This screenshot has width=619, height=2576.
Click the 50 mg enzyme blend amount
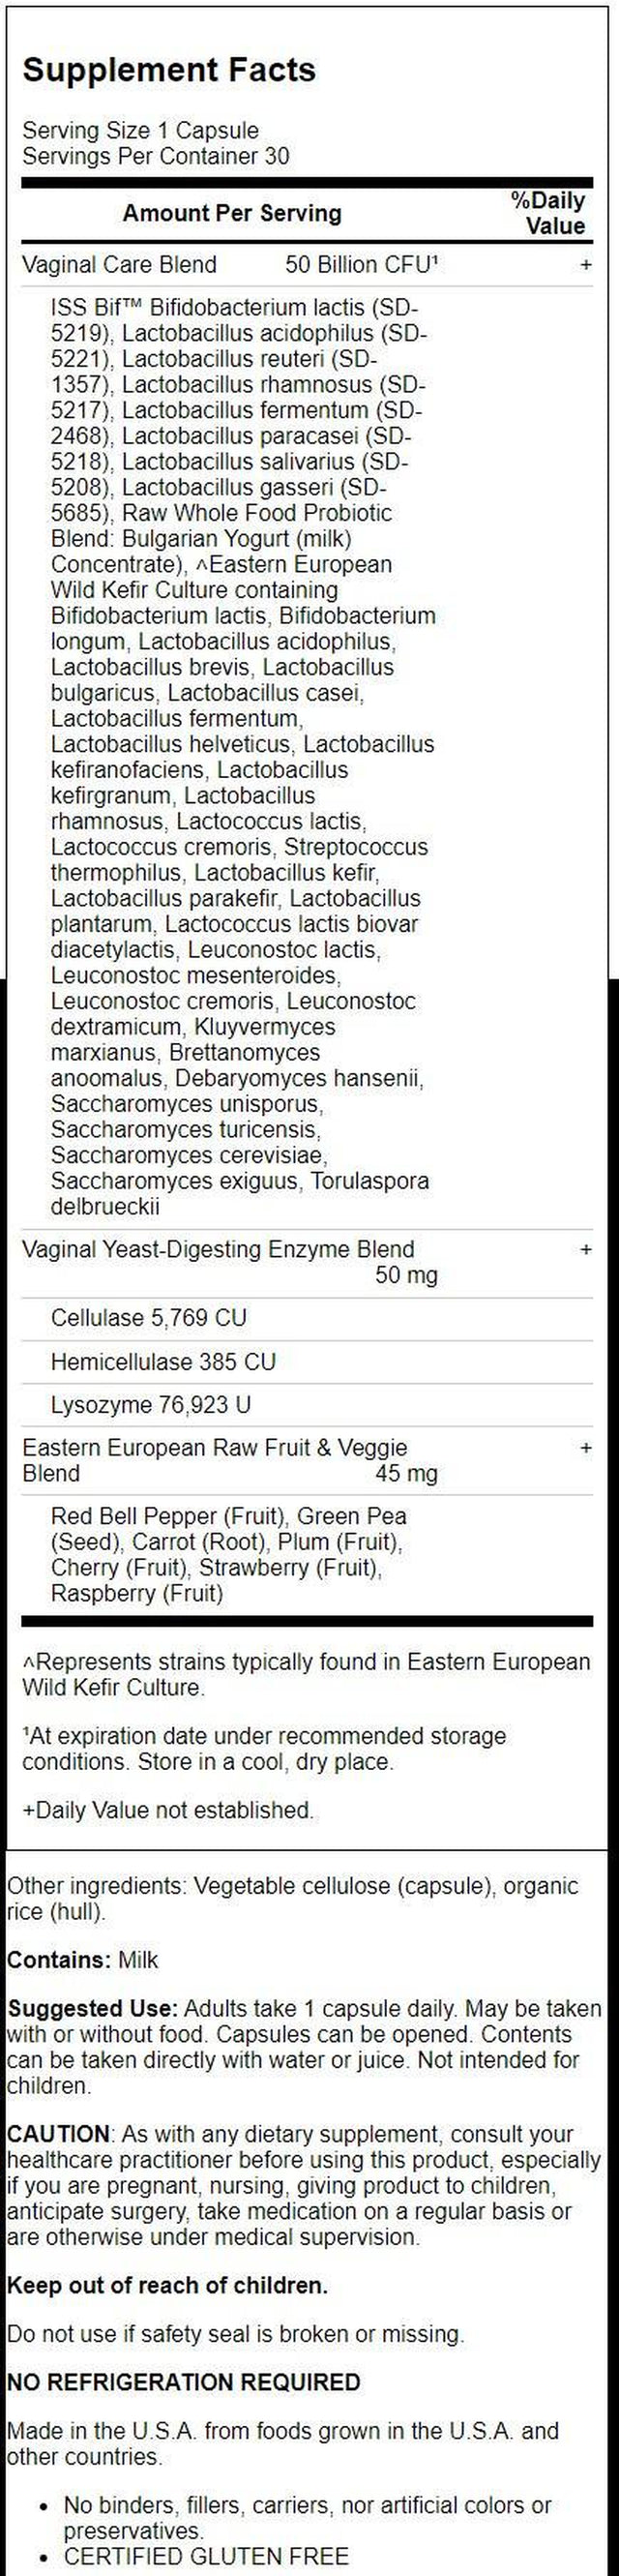point(406,1275)
